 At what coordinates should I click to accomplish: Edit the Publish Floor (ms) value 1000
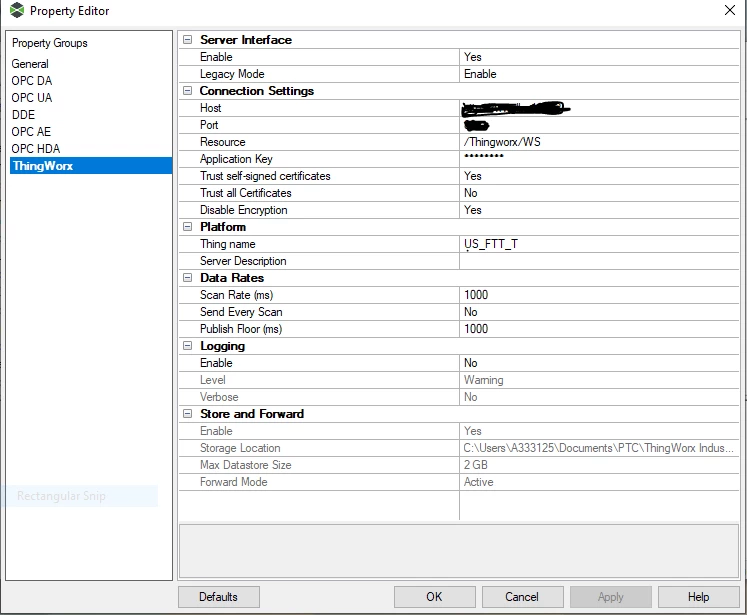pos(599,329)
